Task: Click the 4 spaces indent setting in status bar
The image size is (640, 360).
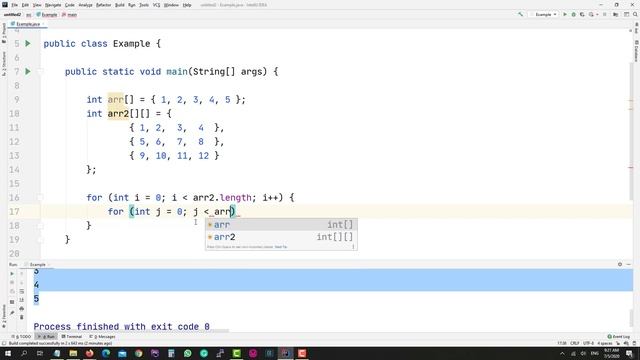Action: (x=604, y=343)
